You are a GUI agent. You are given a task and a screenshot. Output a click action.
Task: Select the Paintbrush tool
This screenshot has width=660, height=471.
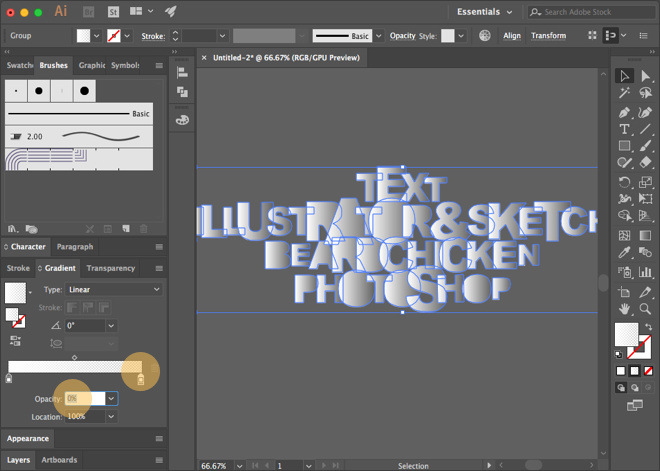(x=645, y=146)
